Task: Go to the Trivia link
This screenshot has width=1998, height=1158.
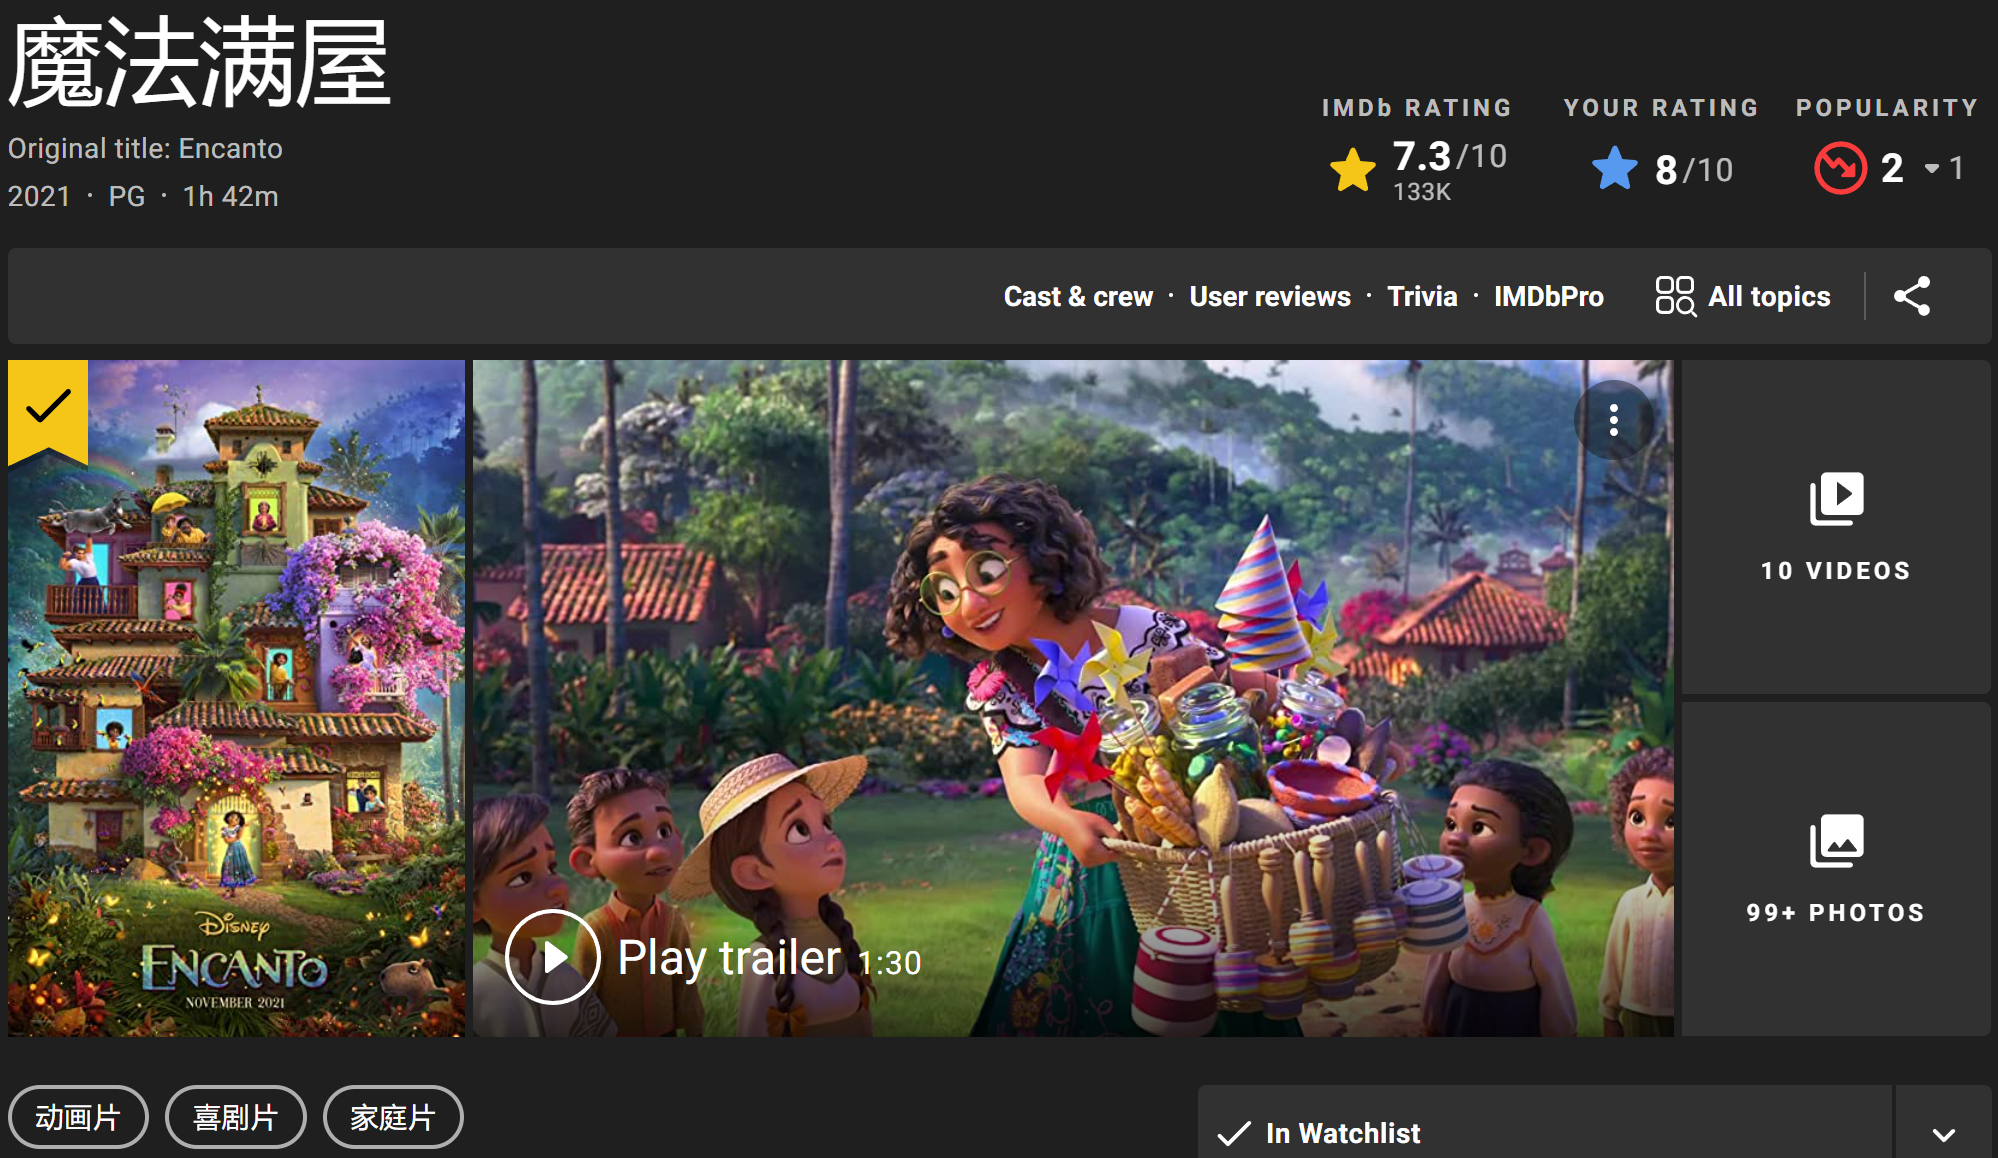Action: 1422,296
